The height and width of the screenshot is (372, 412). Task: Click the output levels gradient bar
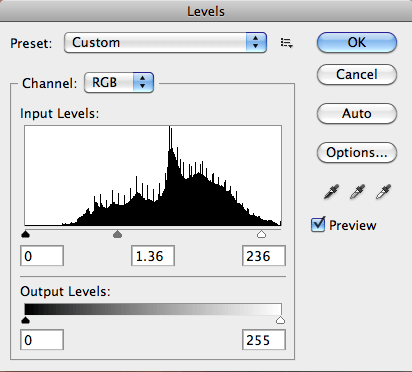(x=153, y=309)
